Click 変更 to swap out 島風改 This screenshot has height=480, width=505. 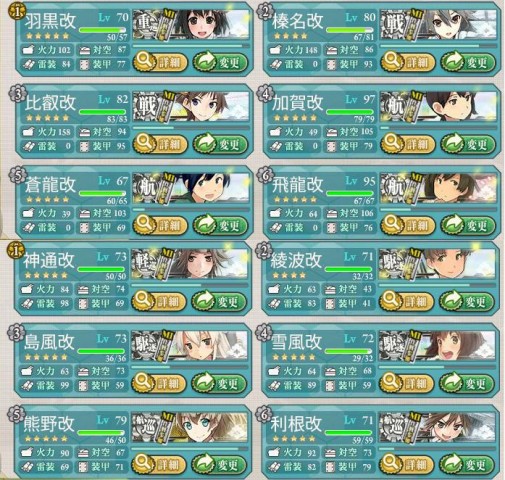click(219, 383)
